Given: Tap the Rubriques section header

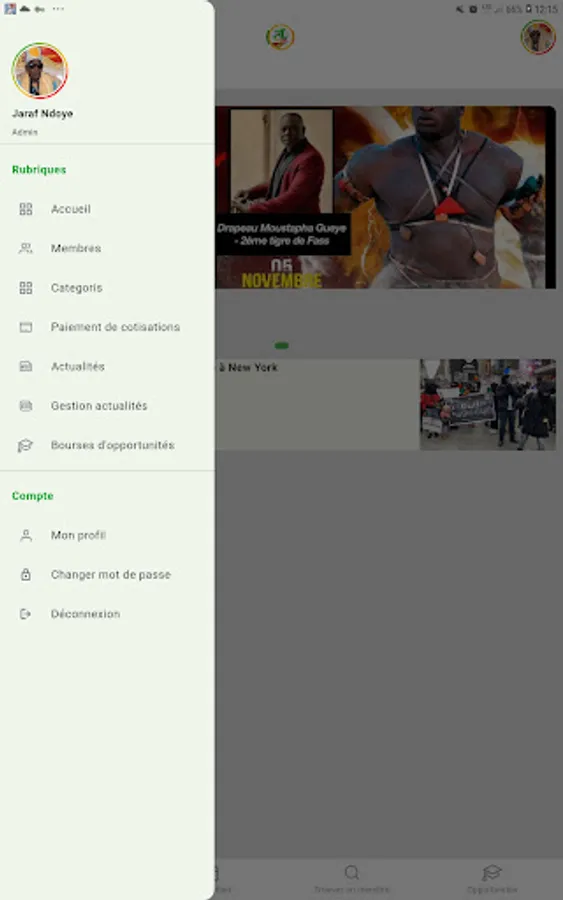Looking at the screenshot, I should coord(39,170).
